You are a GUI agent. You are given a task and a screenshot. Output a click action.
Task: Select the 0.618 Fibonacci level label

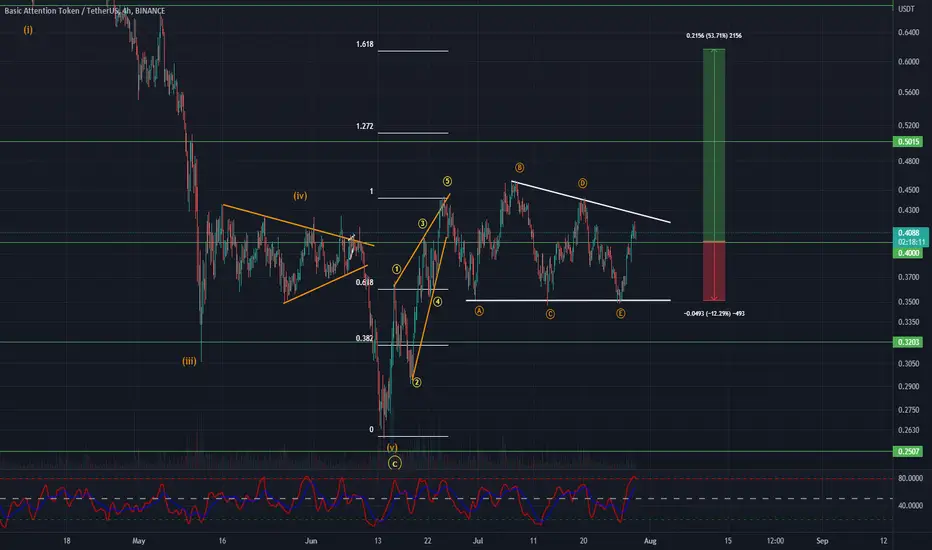click(x=364, y=282)
